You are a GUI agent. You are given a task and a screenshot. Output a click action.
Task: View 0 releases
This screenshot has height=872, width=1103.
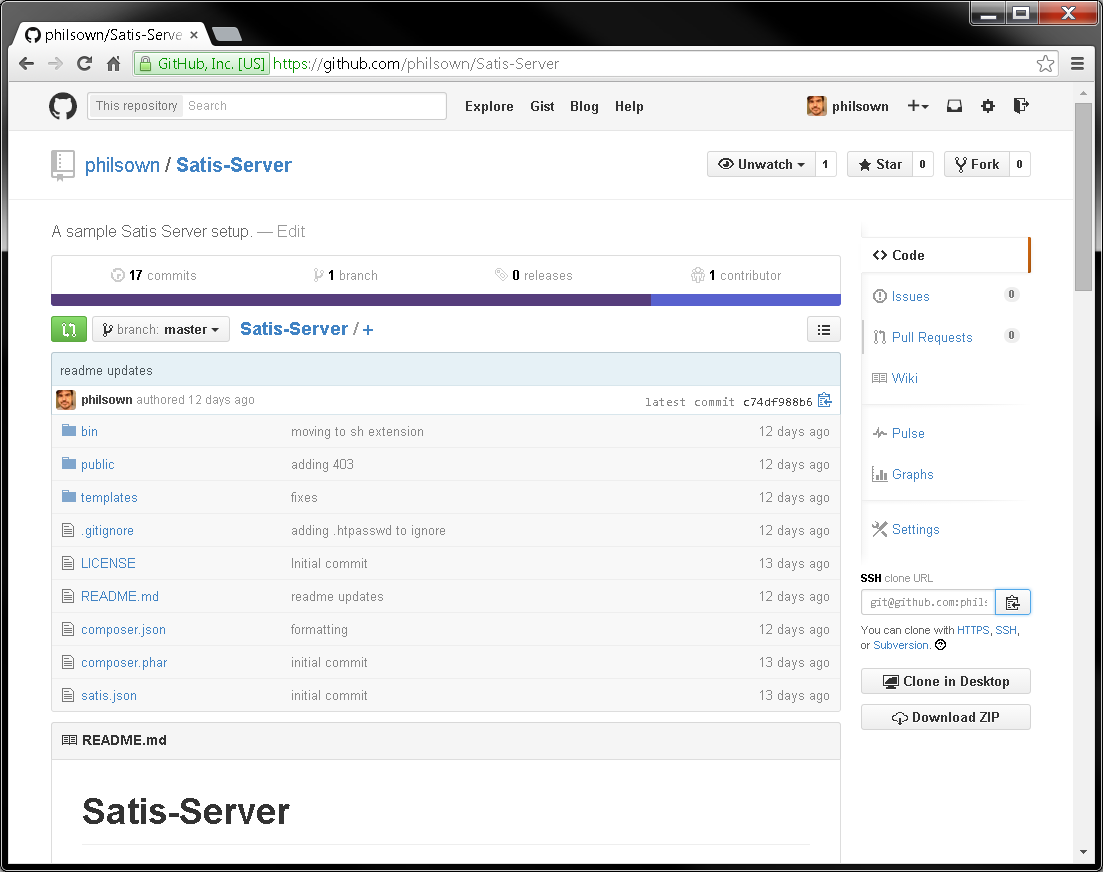pos(534,276)
